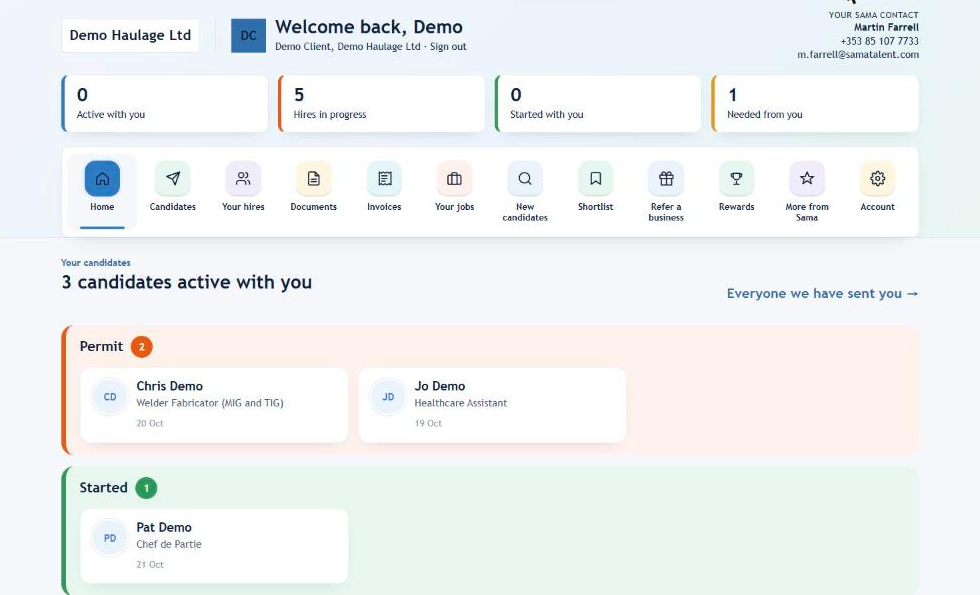Open the Needed from you stat card
The image size is (980, 595).
click(815, 104)
